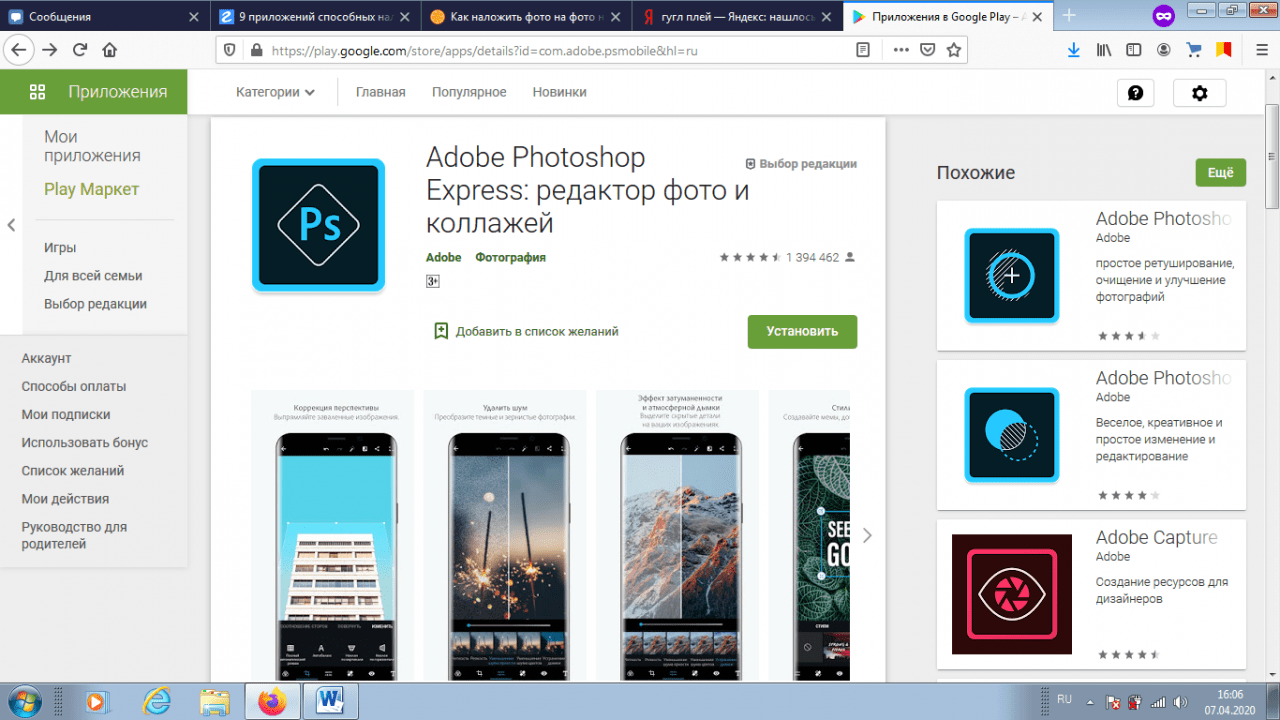Open the Главная nav item
Image resolution: width=1280 pixels, height=720 pixels.
click(380, 92)
